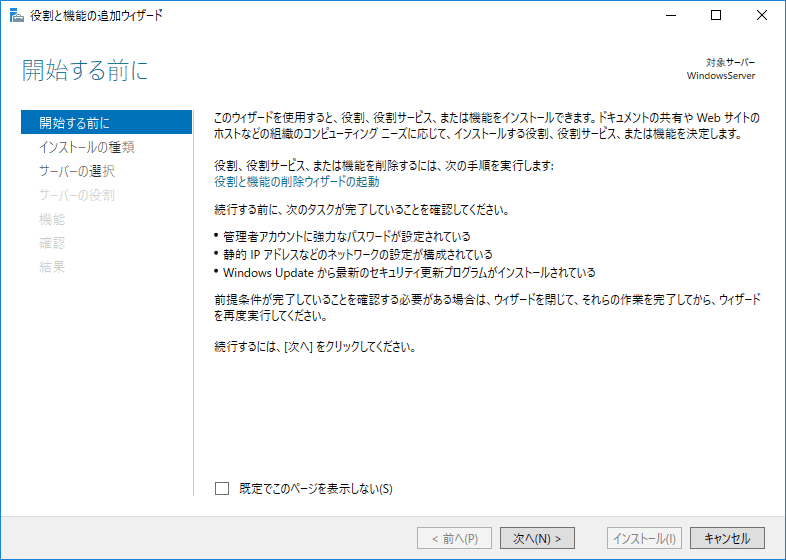
Task: Open the 役割と機能の削除ウィザードの起動 link
Action: point(296,182)
